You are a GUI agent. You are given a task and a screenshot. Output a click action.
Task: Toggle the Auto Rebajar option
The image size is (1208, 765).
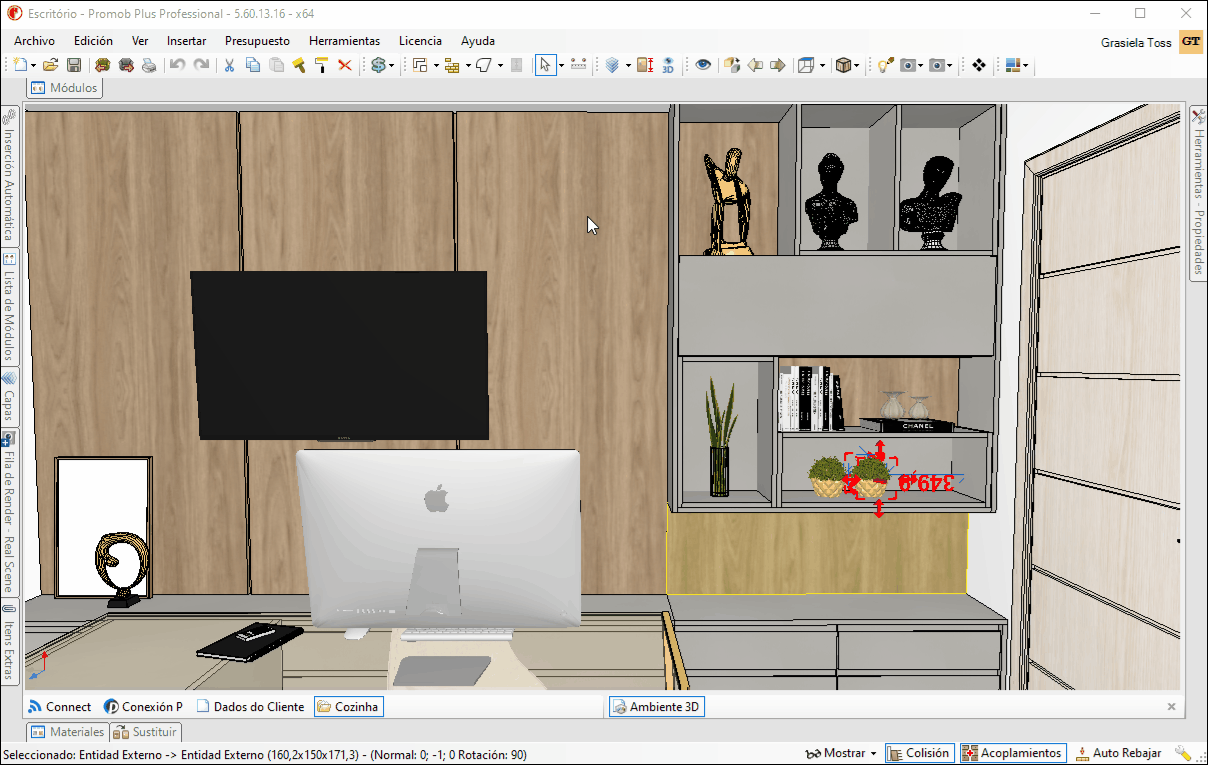click(1118, 753)
